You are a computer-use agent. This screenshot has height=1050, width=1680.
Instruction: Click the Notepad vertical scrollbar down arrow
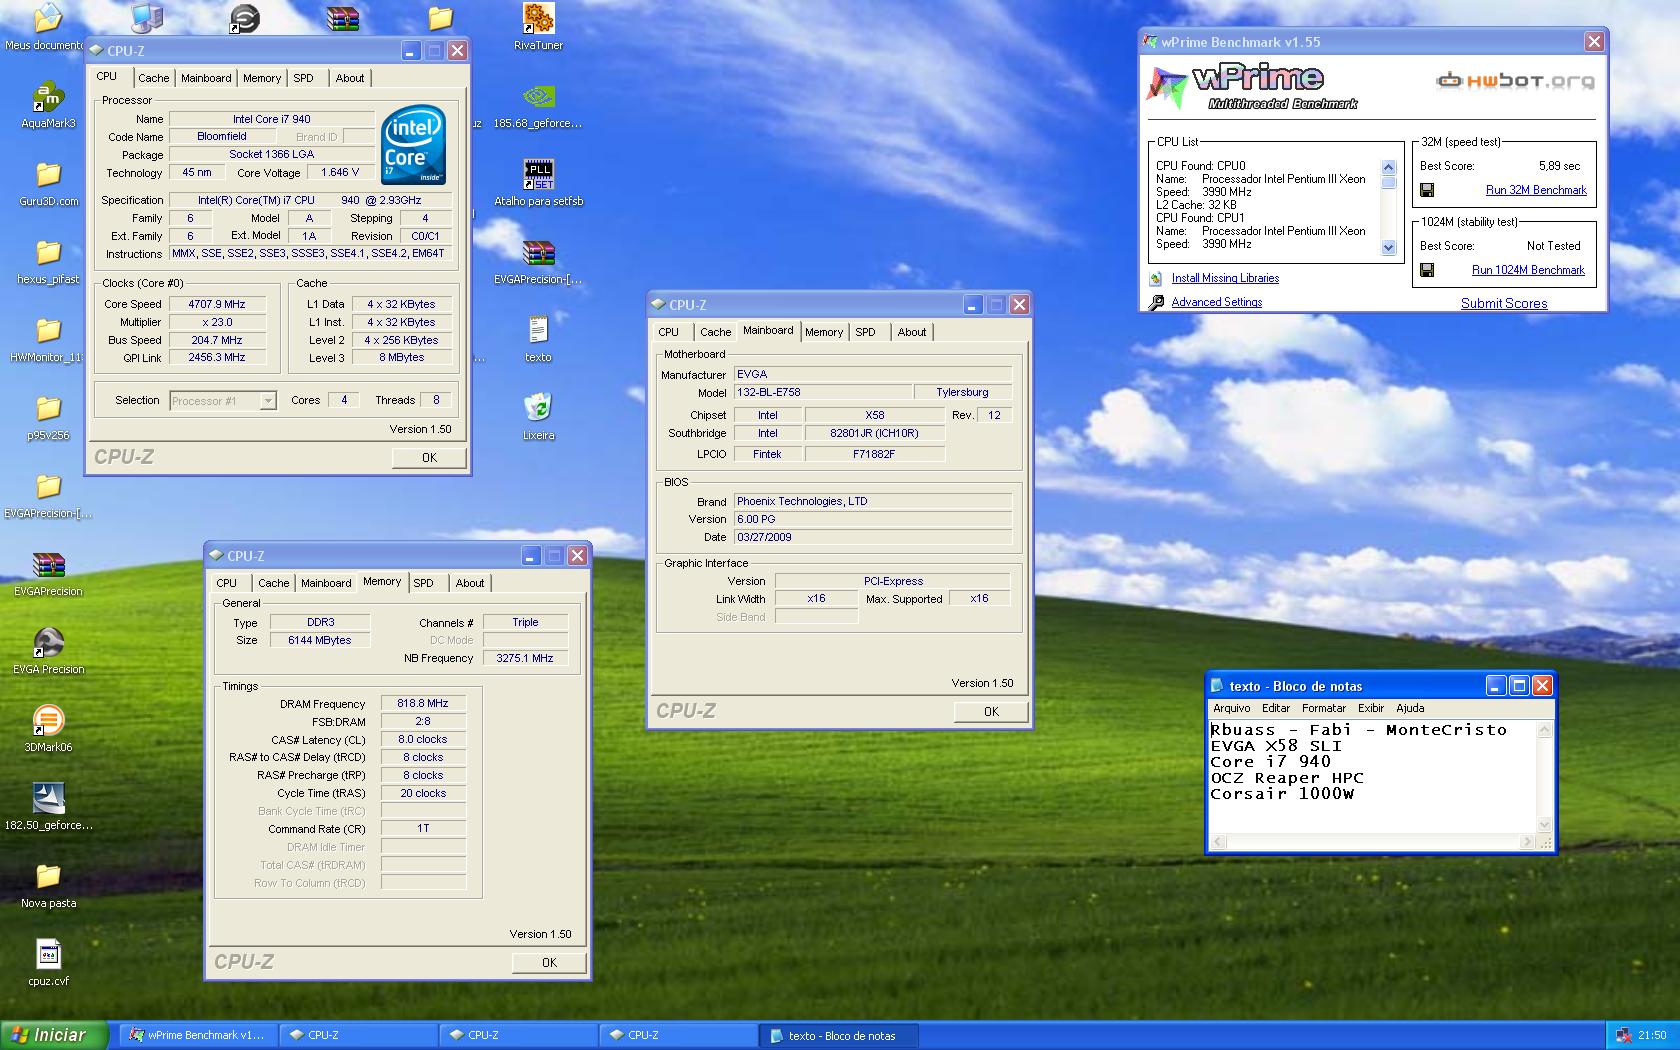(1544, 825)
